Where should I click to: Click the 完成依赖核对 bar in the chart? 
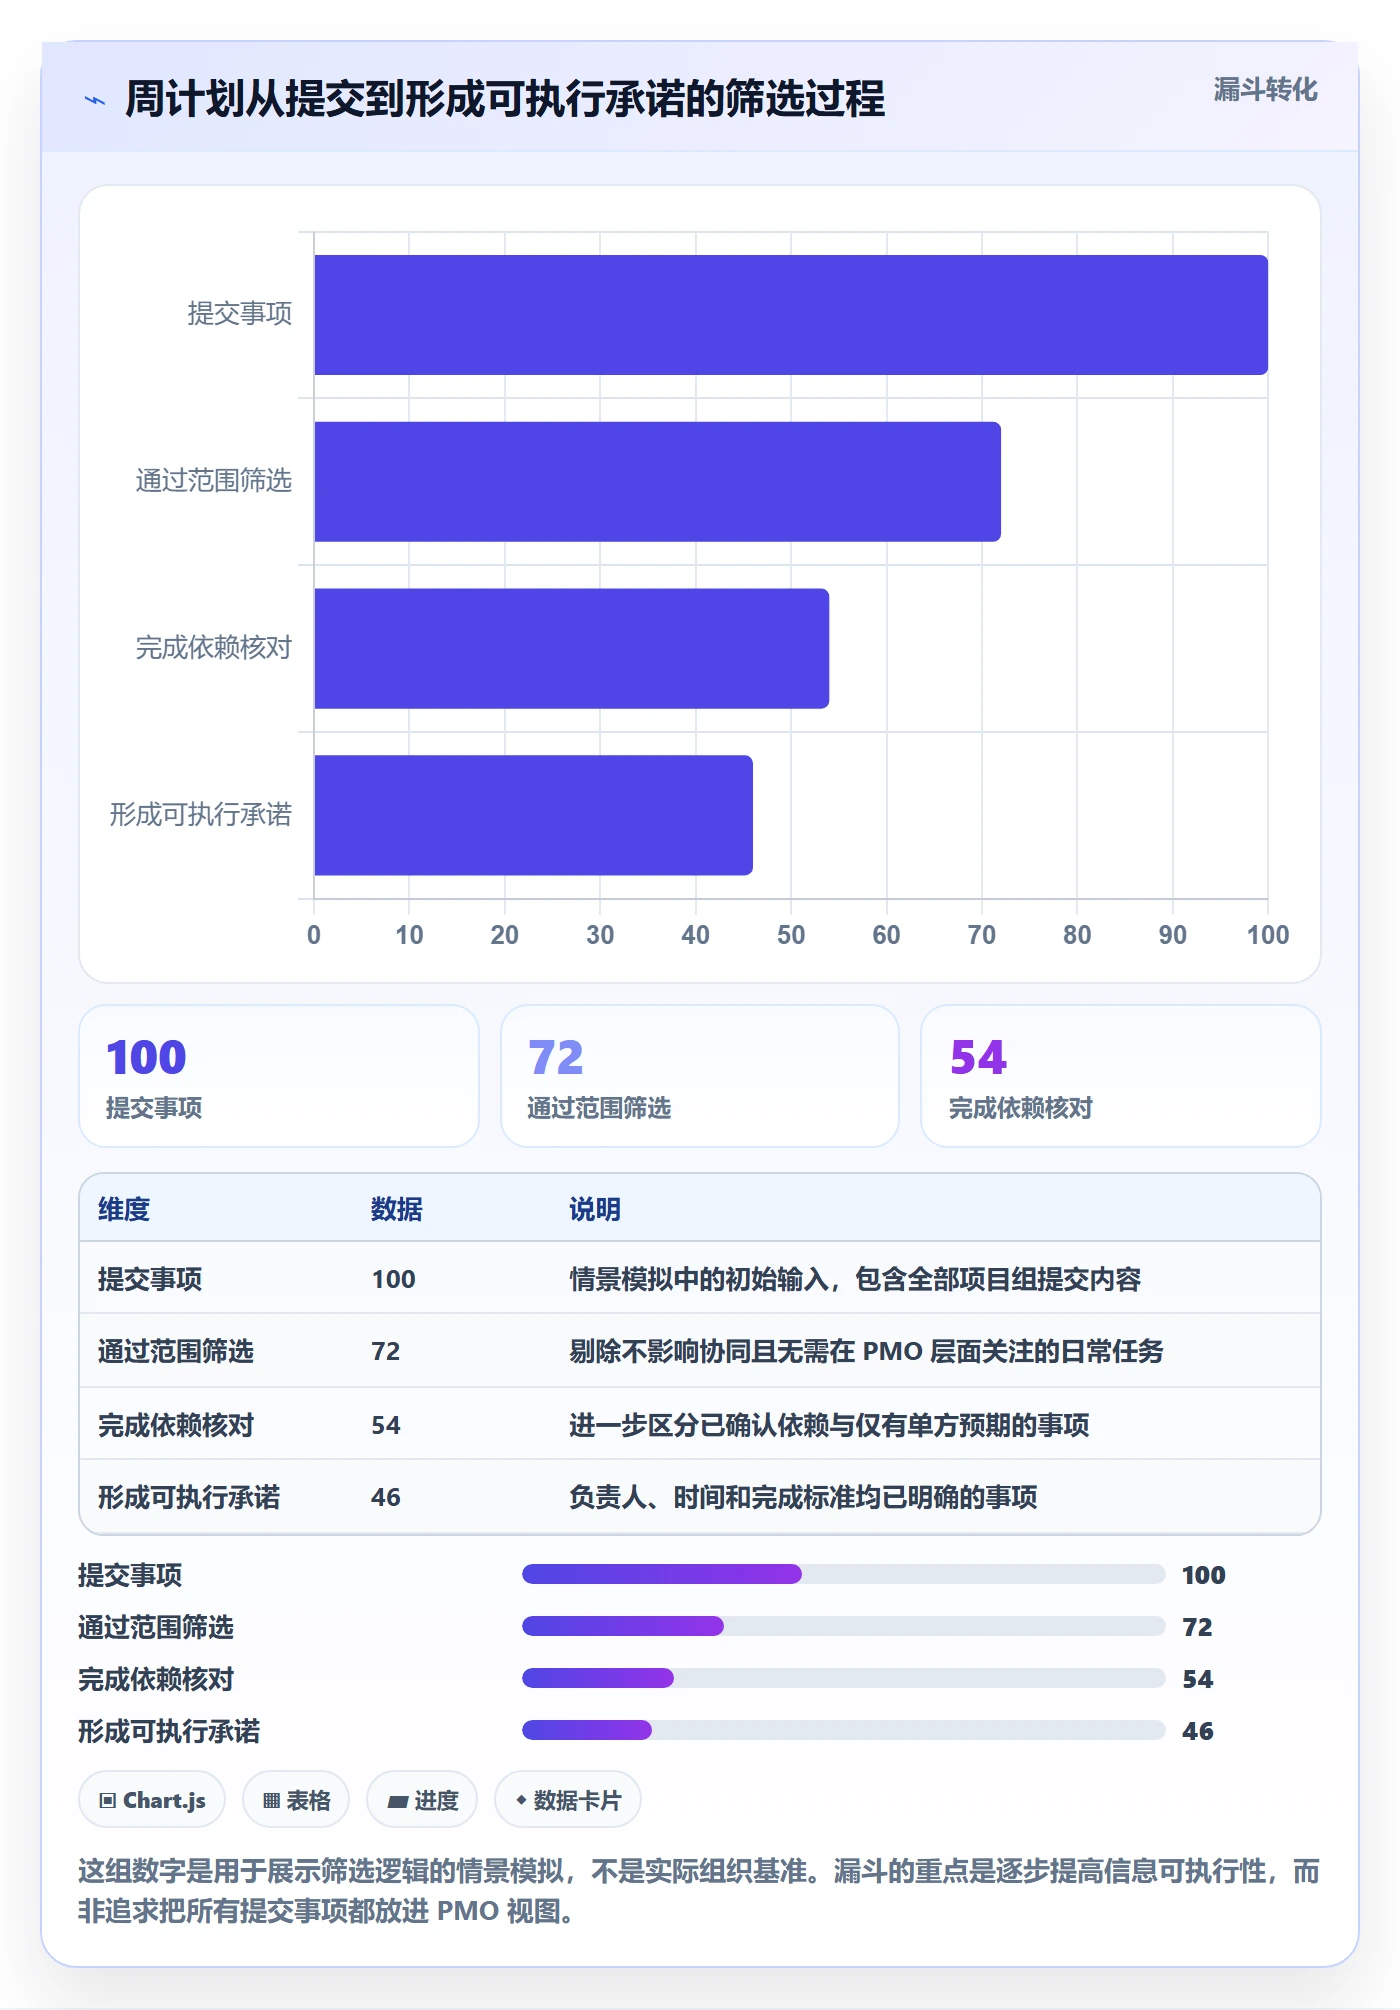[x=571, y=648]
